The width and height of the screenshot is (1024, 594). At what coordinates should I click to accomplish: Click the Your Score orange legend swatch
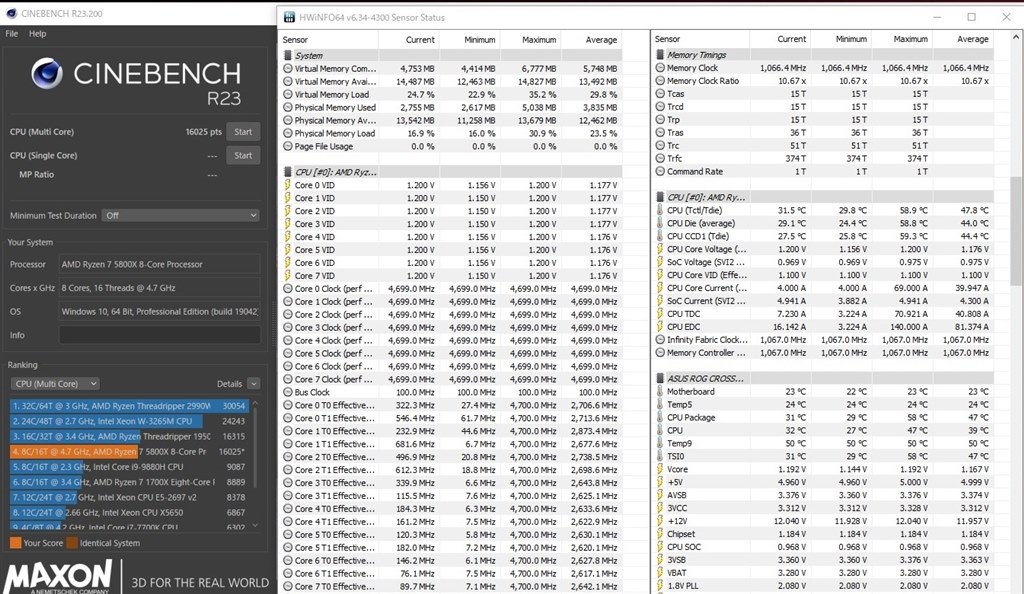tap(16, 543)
